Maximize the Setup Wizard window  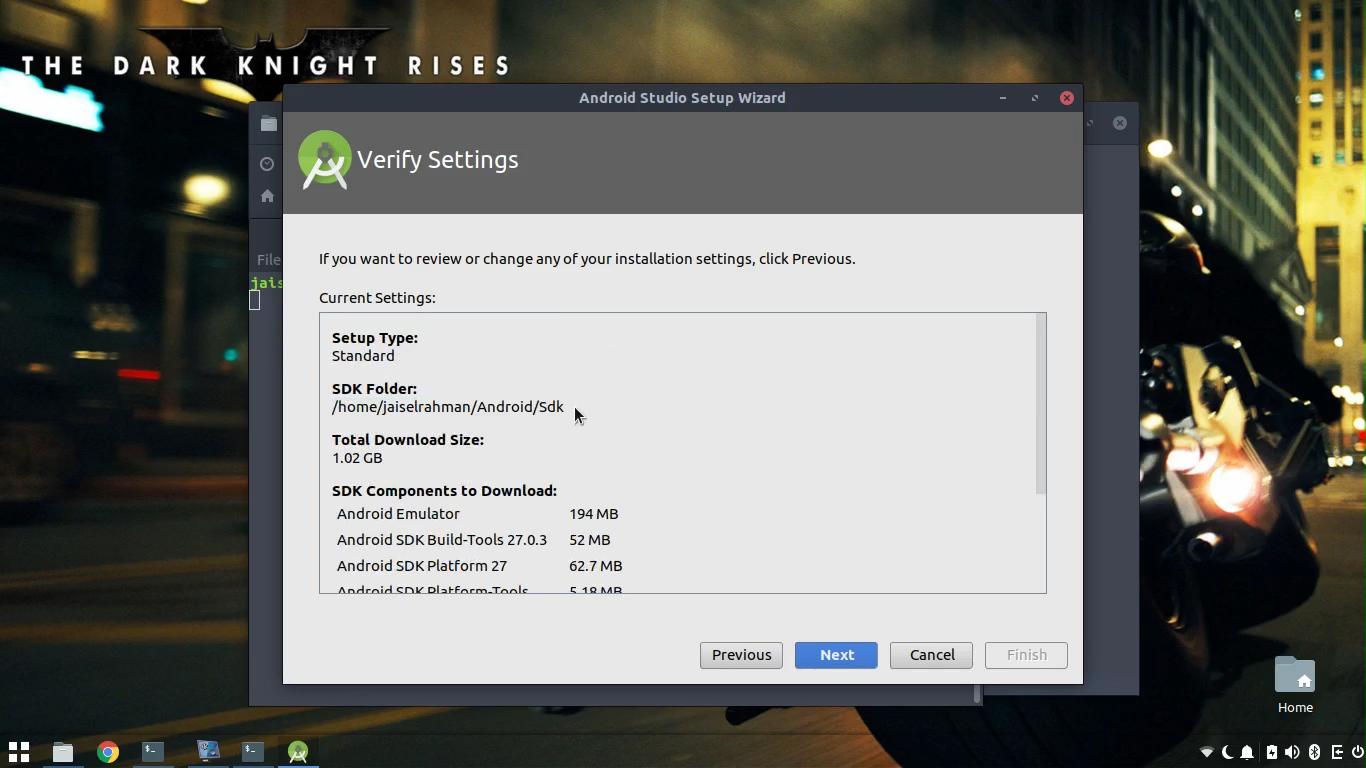tap(1035, 98)
